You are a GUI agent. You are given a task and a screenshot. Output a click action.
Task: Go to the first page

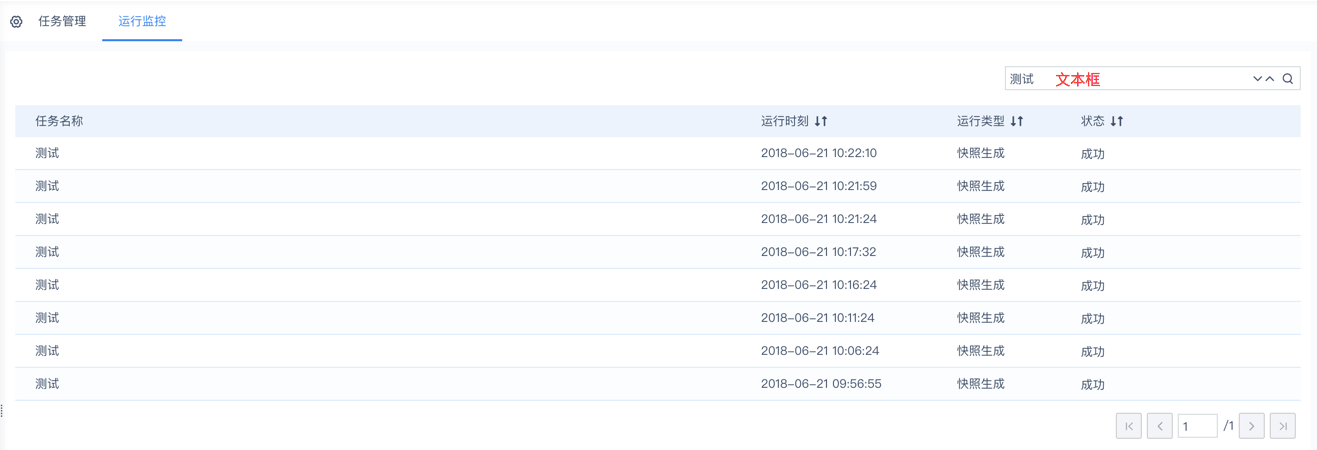click(x=1129, y=426)
